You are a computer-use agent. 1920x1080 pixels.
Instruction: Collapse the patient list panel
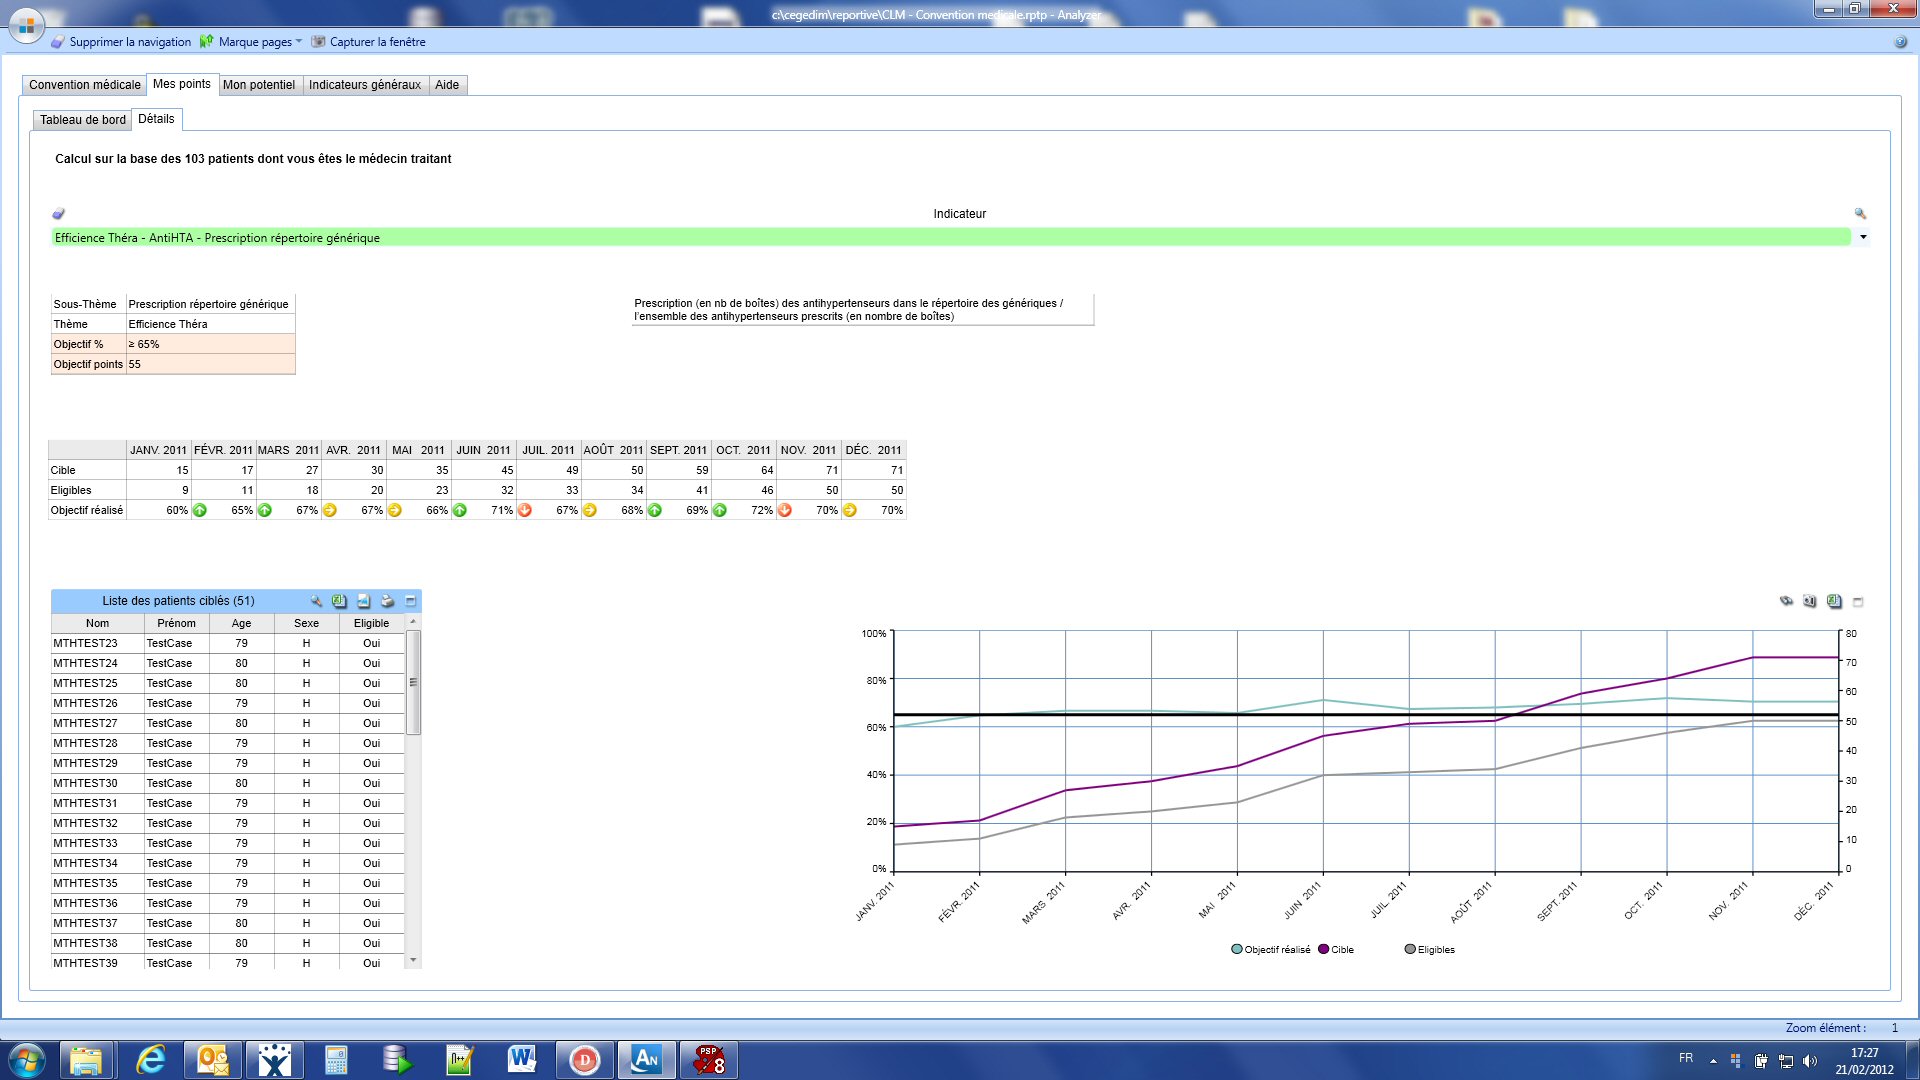(410, 601)
